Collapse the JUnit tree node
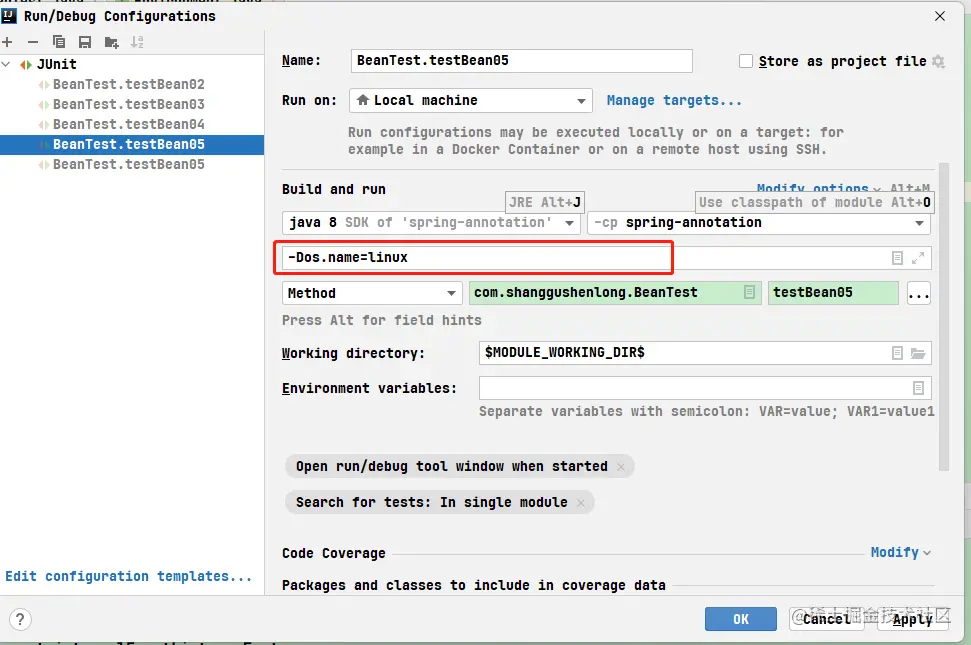Screen dimensions: 971x645 (8, 65)
